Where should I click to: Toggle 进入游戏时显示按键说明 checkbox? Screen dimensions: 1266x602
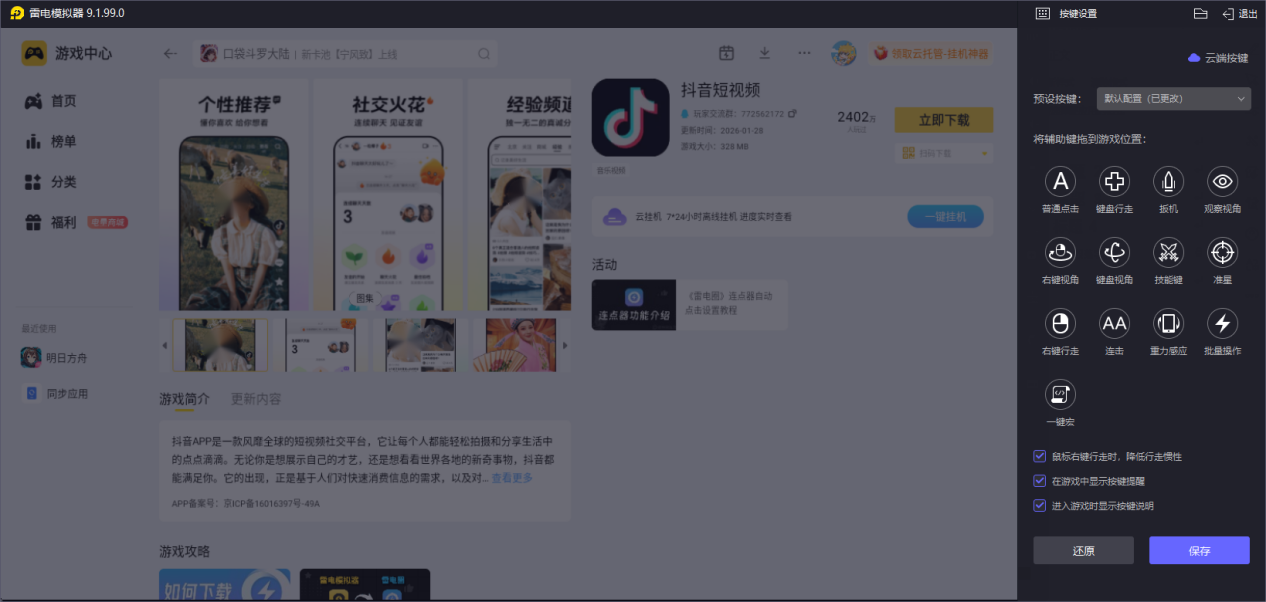[x=1040, y=506]
